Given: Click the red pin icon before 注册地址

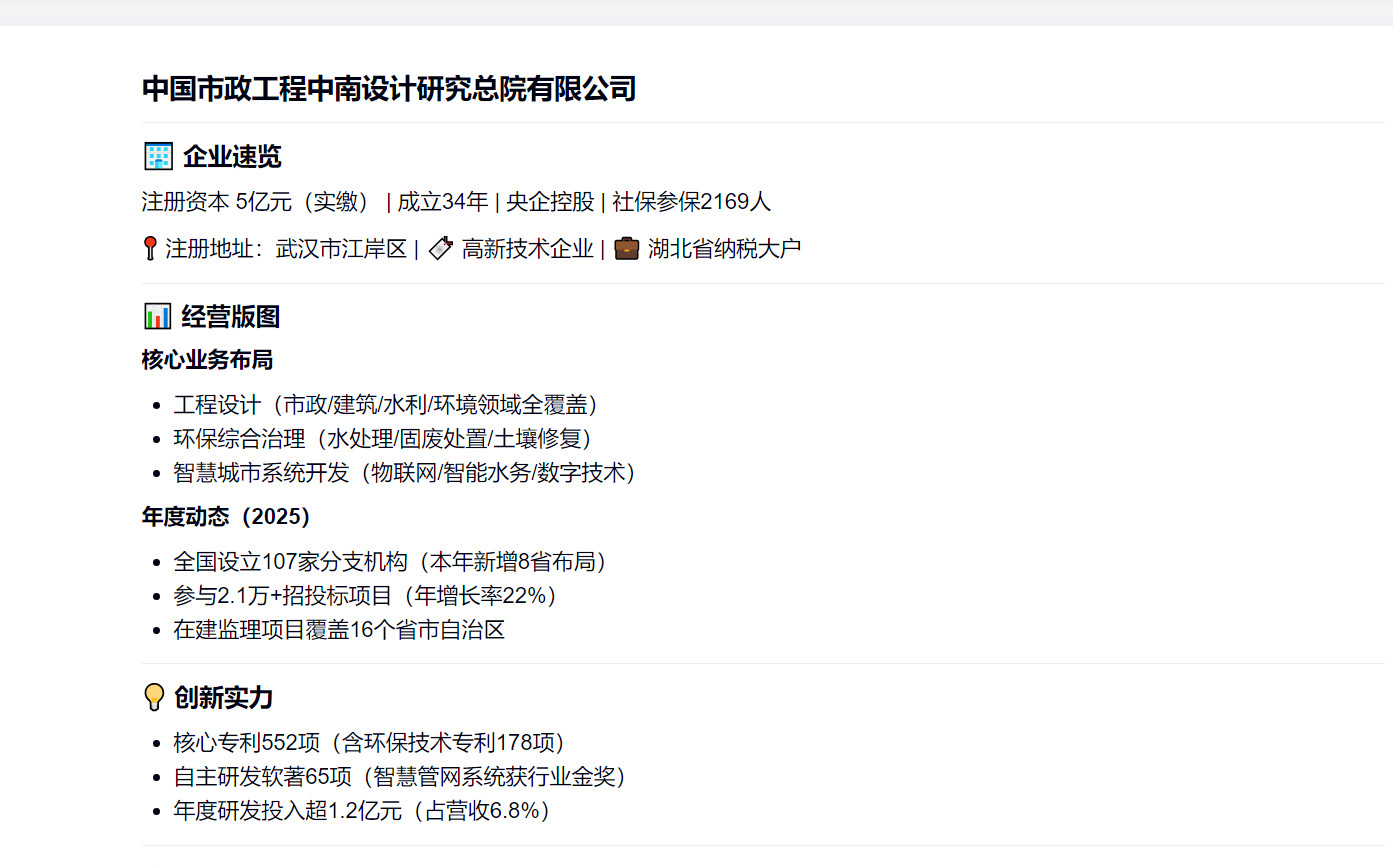Looking at the screenshot, I should coord(150,248).
